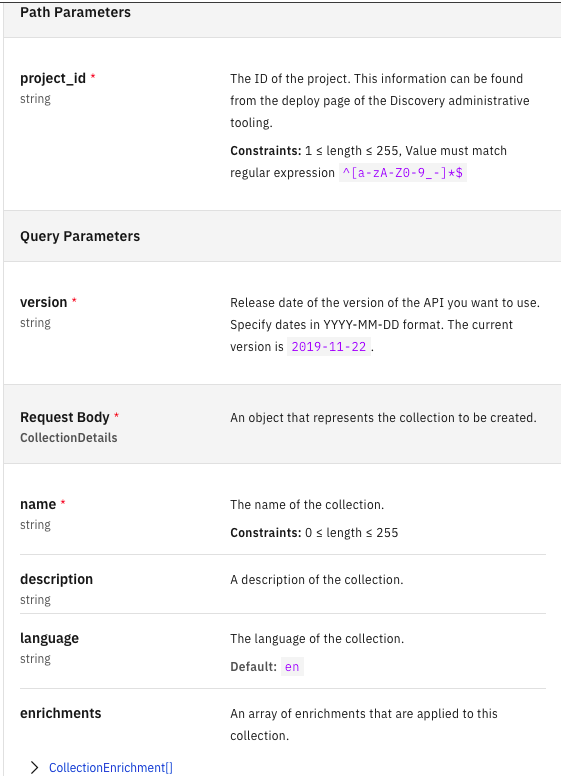The width and height of the screenshot is (561, 776).
Task: Click the name length Constraints text
Action: pos(314,533)
